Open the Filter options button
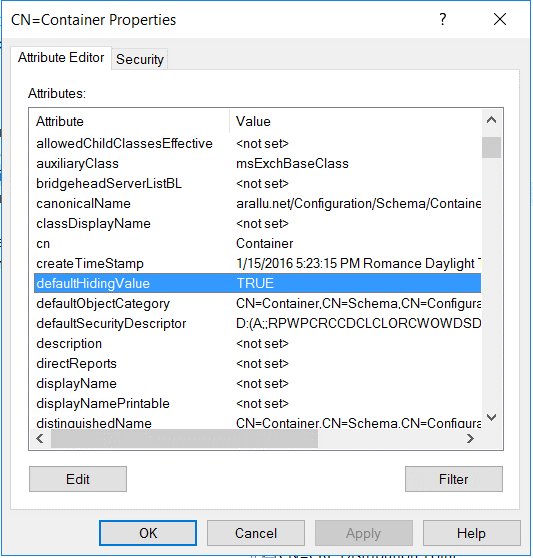 click(454, 479)
